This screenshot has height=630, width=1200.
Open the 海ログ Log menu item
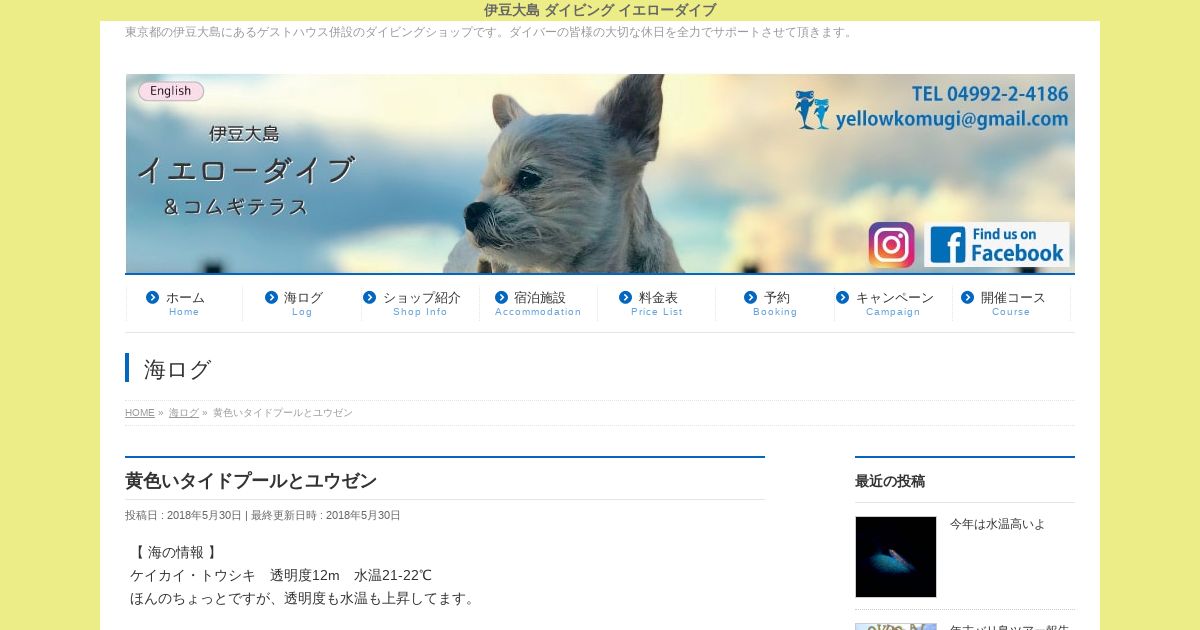click(x=302, y=304)
